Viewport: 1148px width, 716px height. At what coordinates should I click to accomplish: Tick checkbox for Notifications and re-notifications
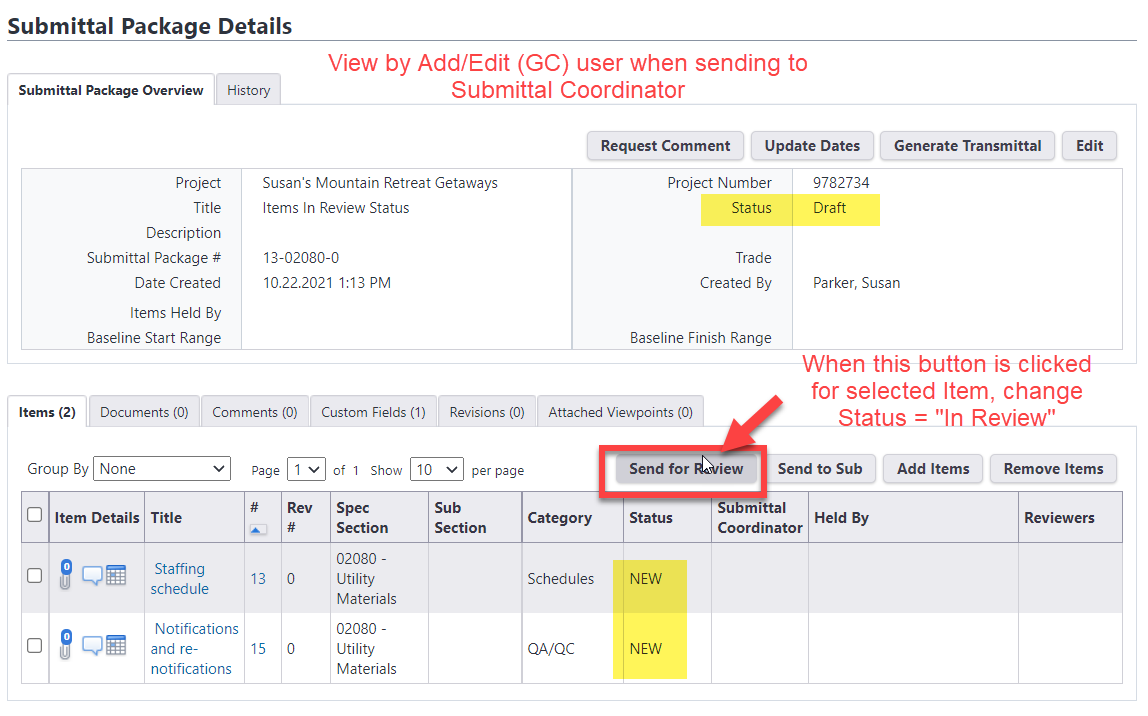(x=35, y=646)
